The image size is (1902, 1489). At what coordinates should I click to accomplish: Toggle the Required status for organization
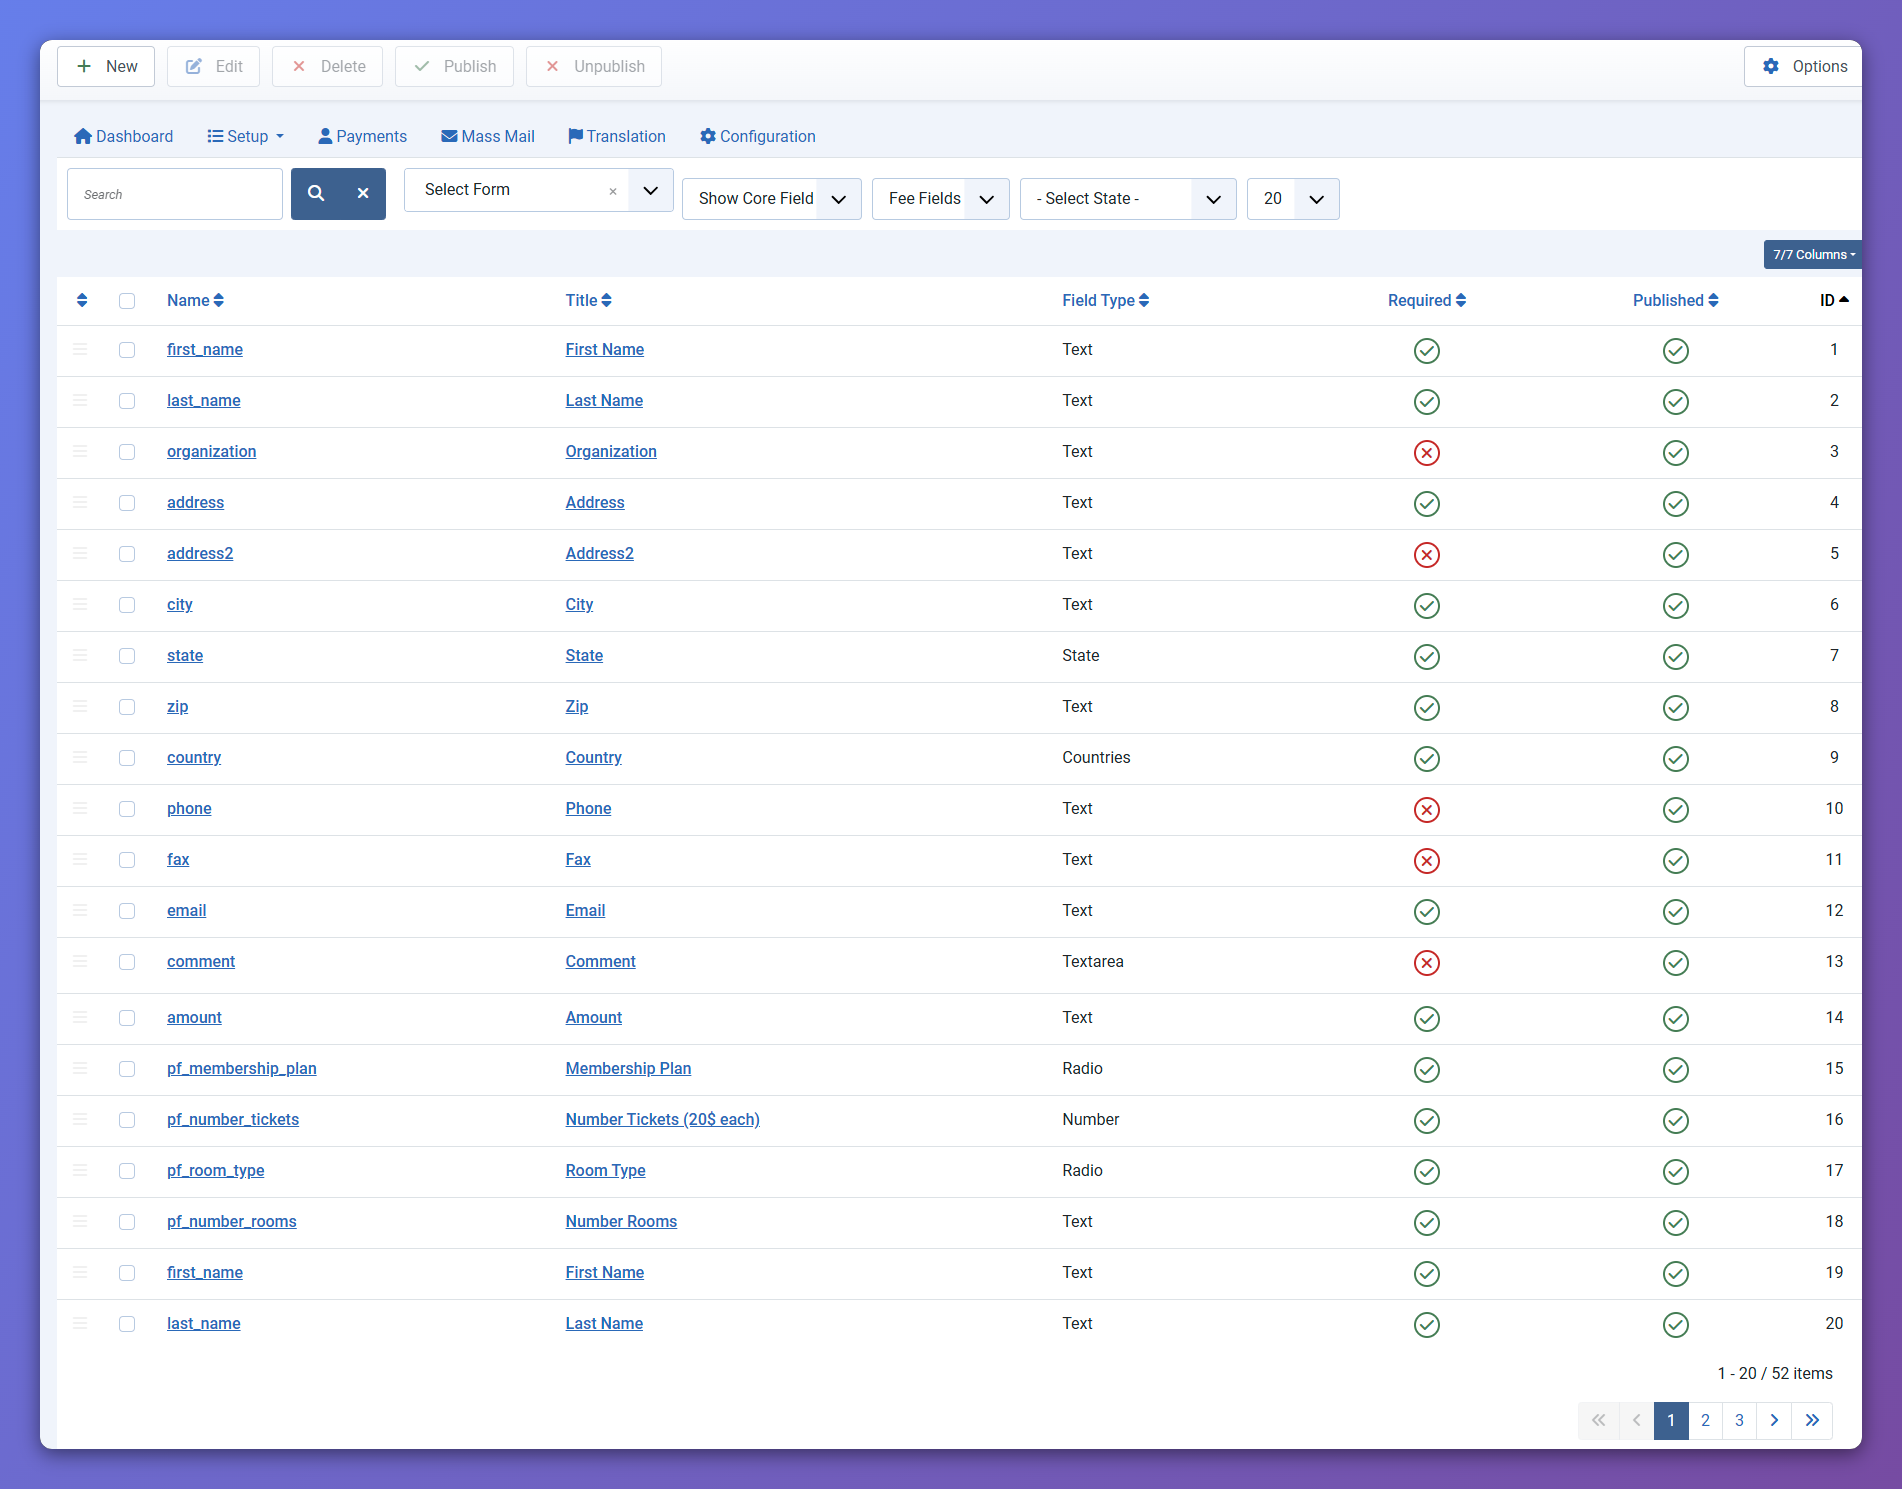(x=1426, y=453)
